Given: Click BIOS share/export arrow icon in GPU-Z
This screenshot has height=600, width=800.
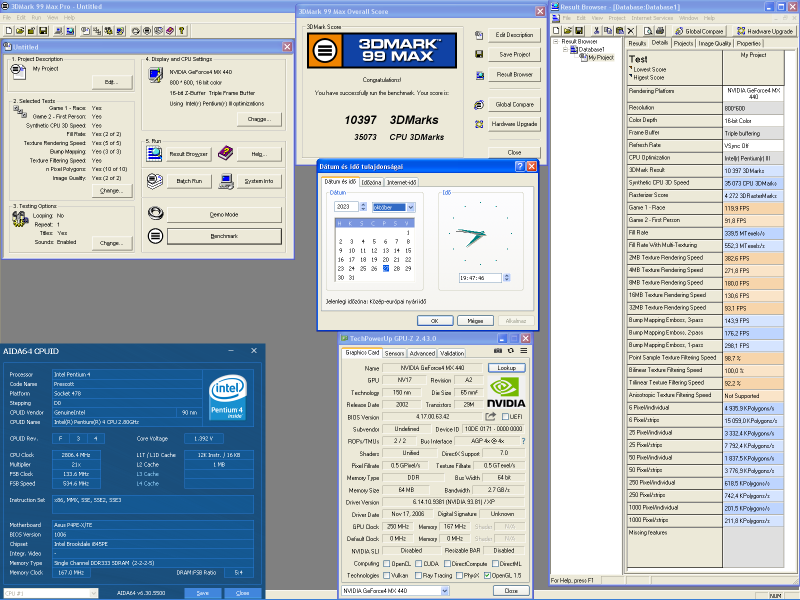Looking at the screenshot, I should tap(490, 417).
